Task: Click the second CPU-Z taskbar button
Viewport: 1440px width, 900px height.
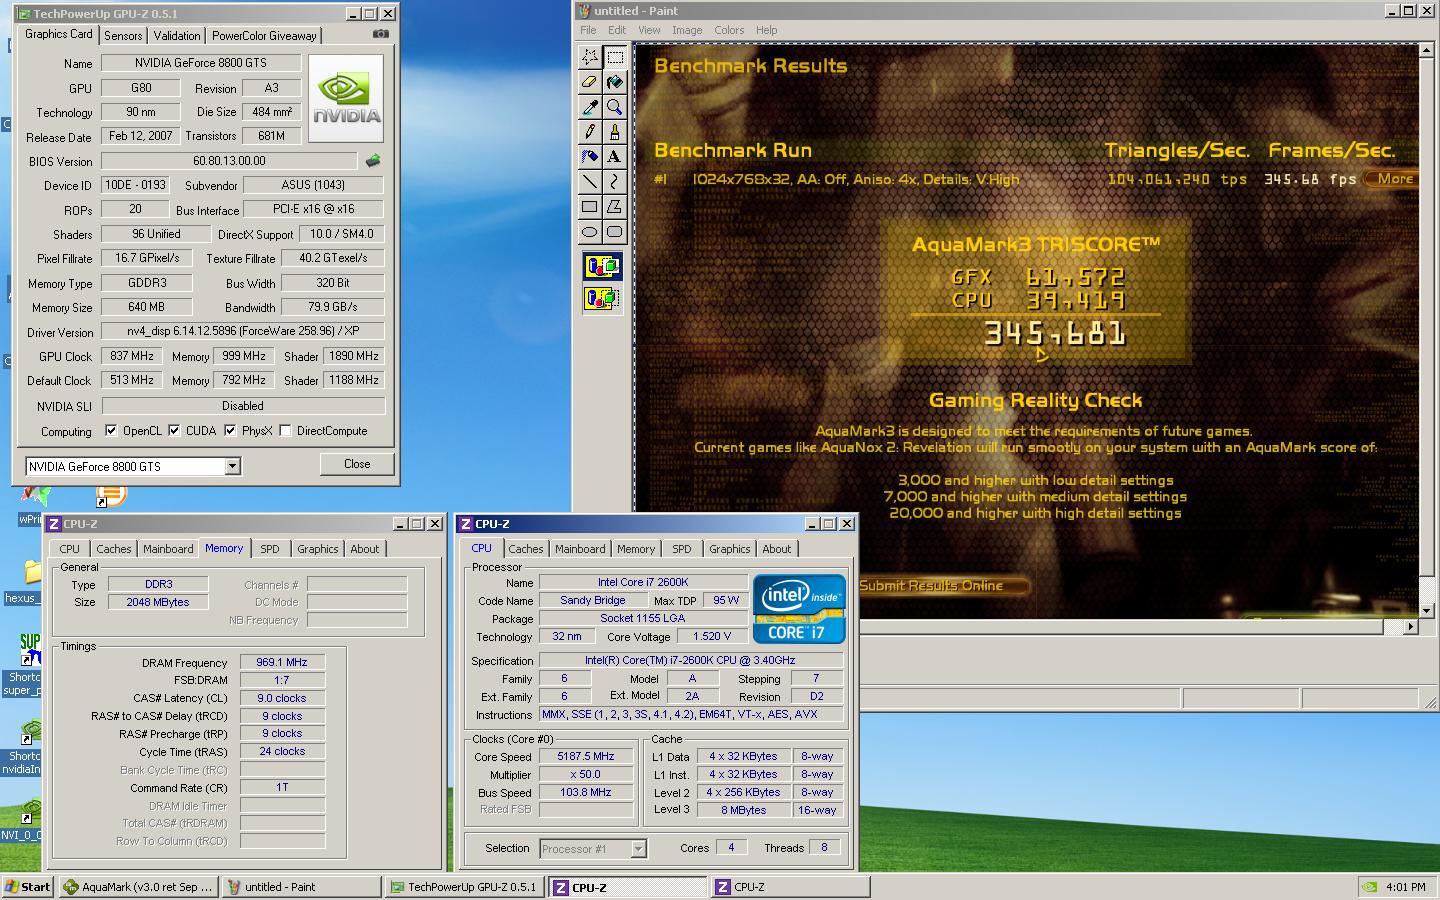Action: 789,887
